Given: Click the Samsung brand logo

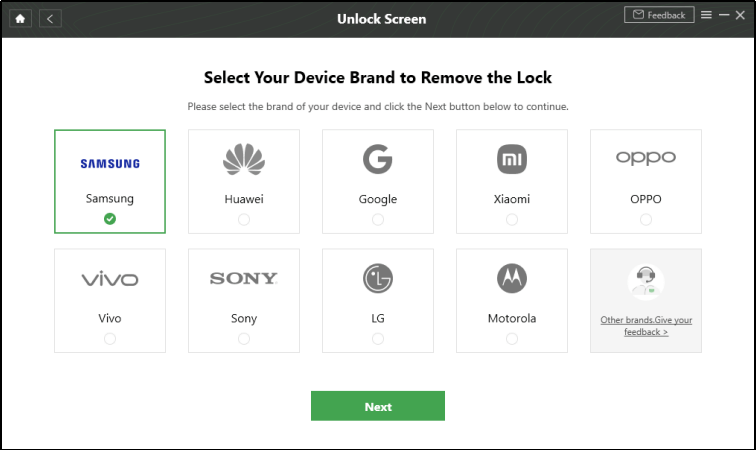Looking at the screenshot, I should [x=110, y=163].
